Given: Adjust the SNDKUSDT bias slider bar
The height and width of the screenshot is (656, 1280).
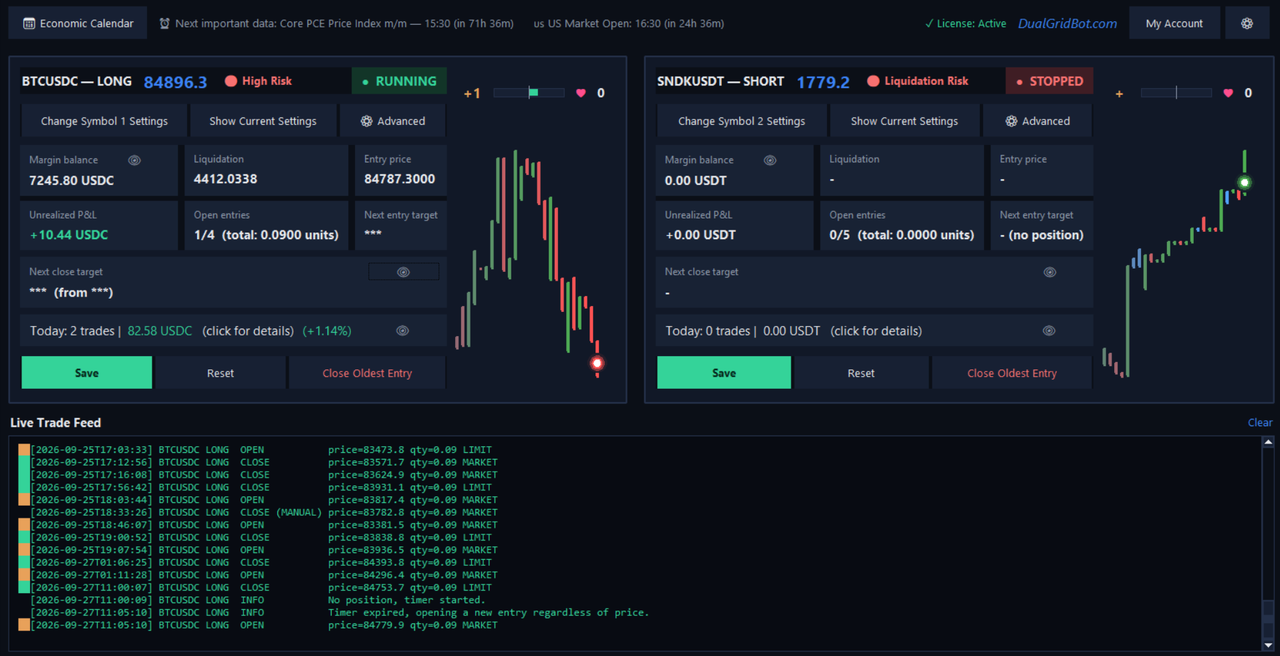Looking at the screenshot, I should [1177, 93].
